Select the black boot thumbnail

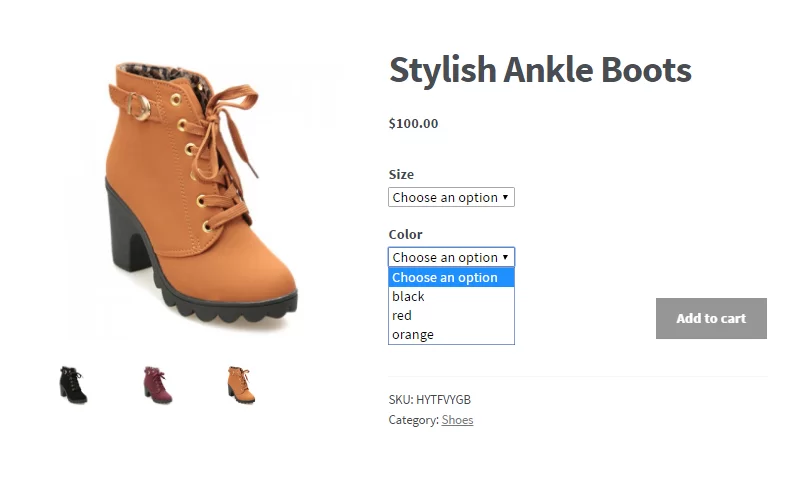(73, 385)
